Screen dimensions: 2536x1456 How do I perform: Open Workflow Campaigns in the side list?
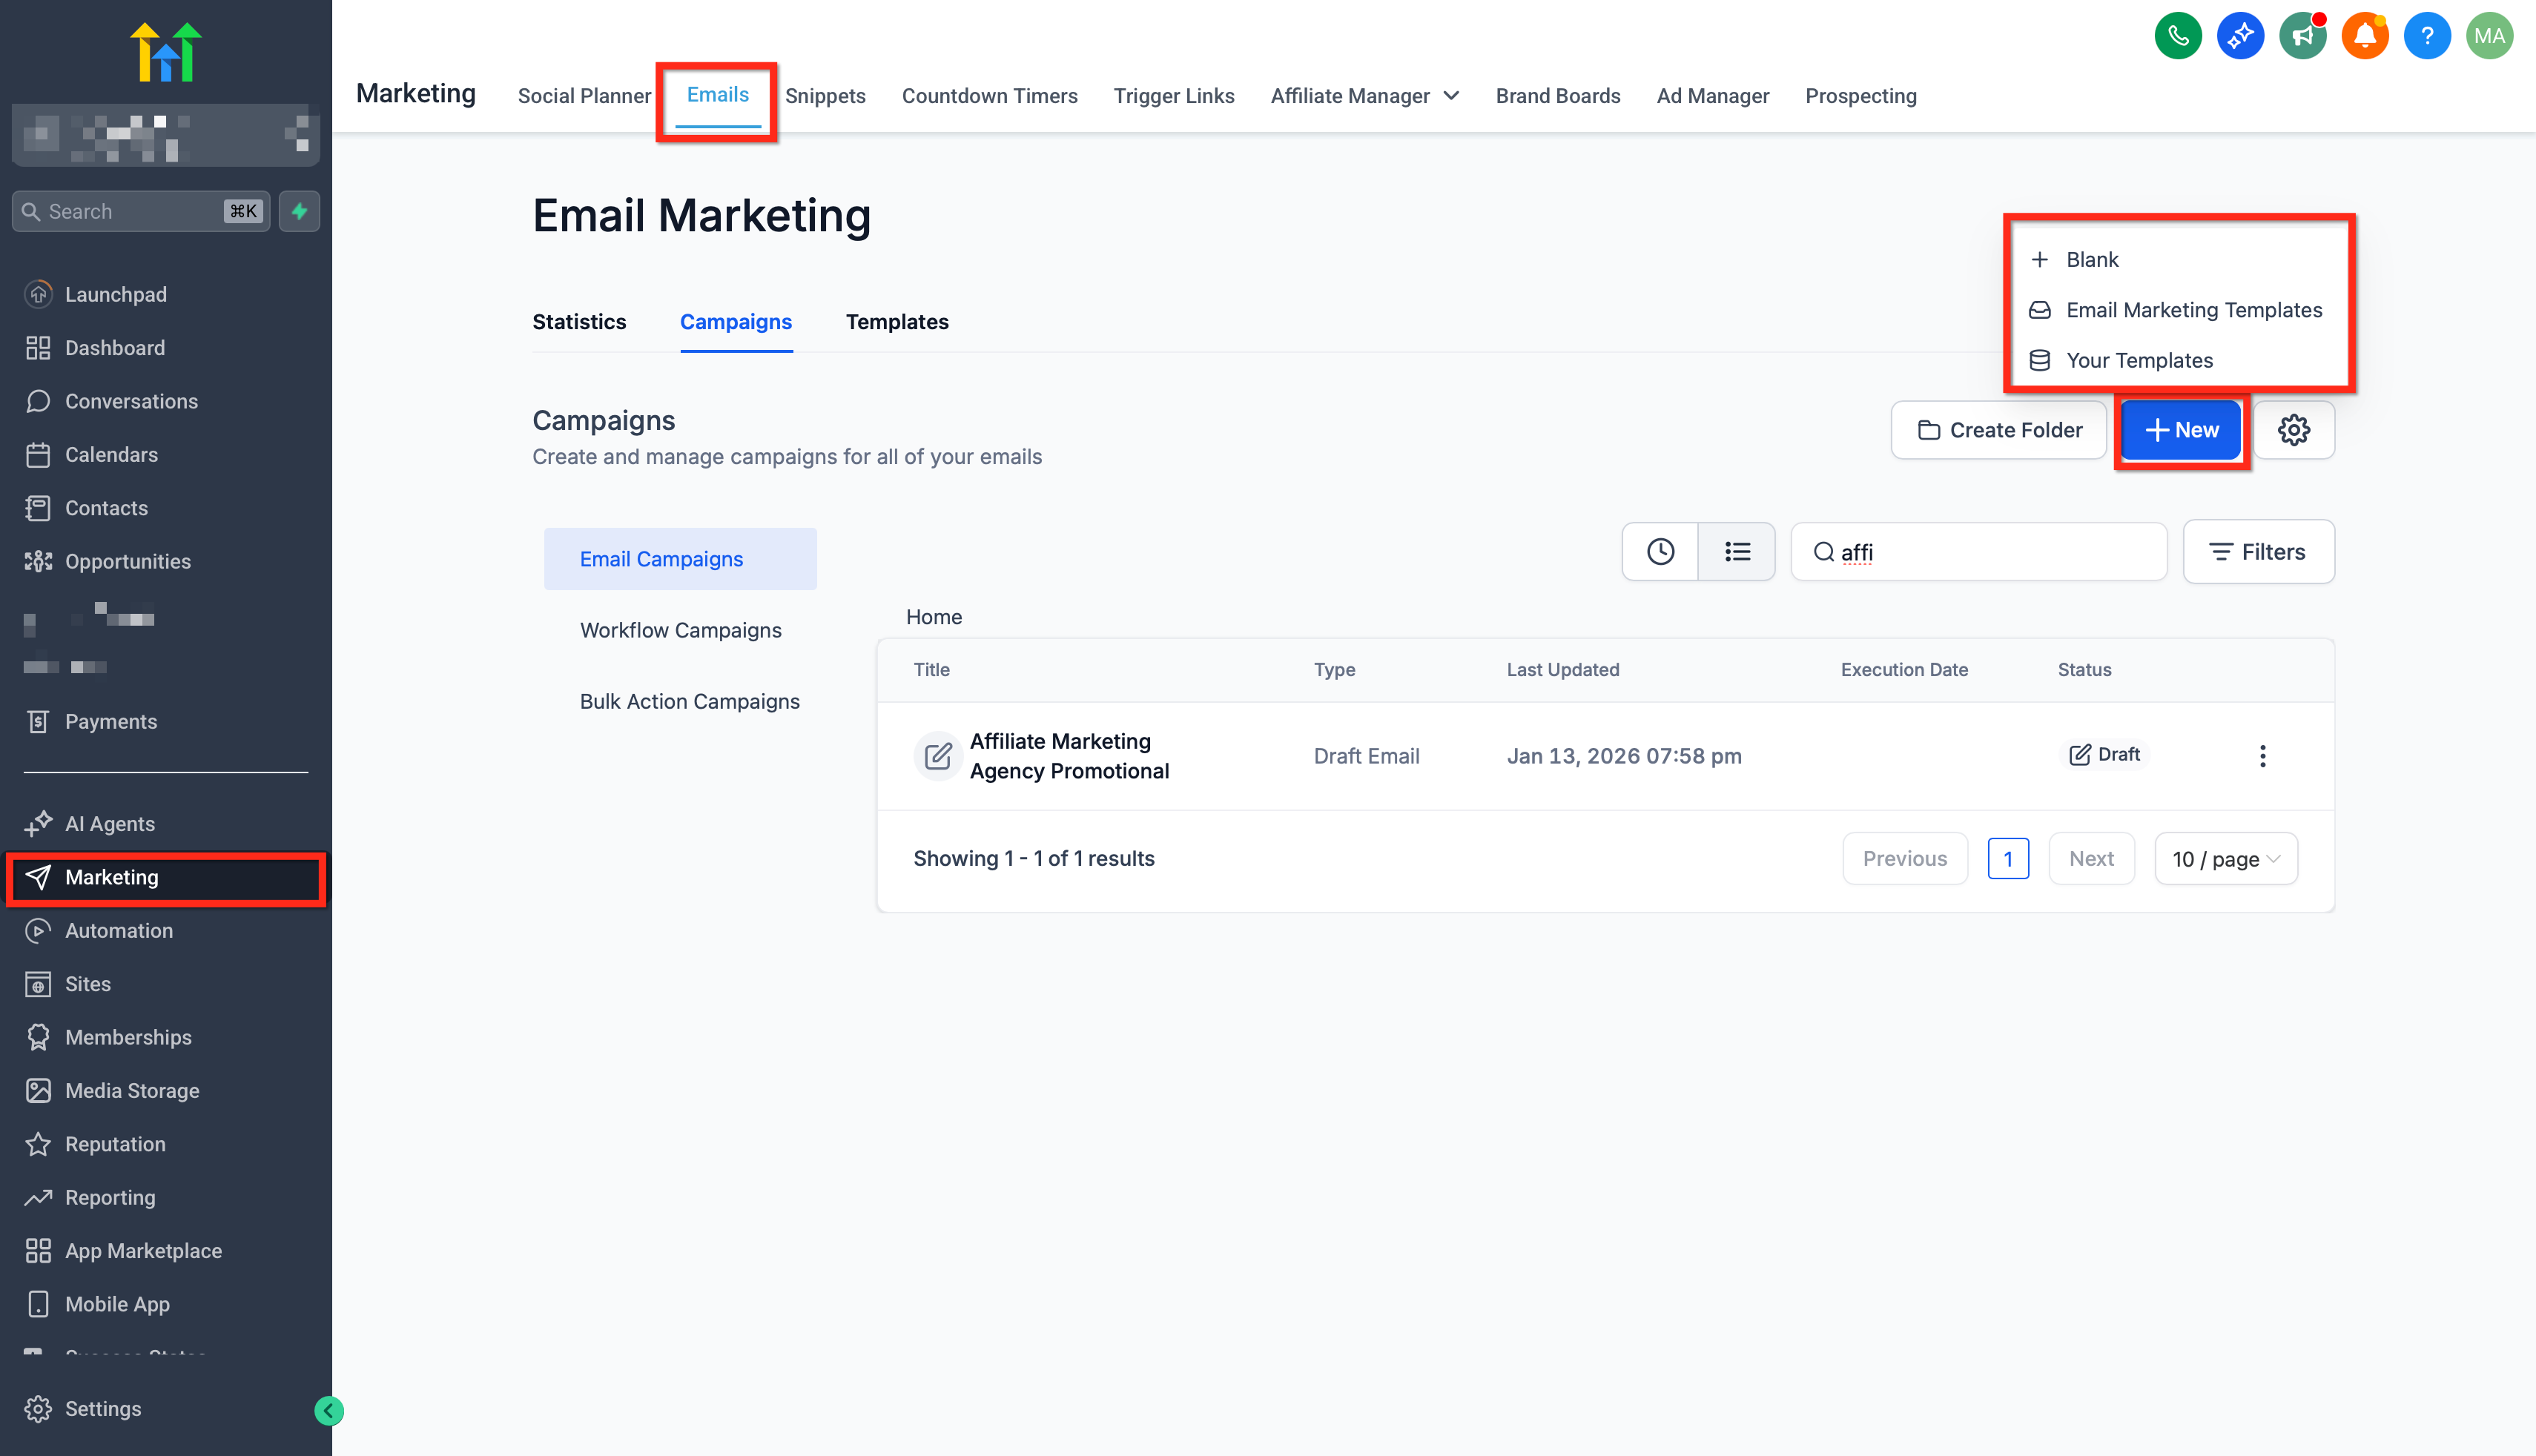[680, 630]
